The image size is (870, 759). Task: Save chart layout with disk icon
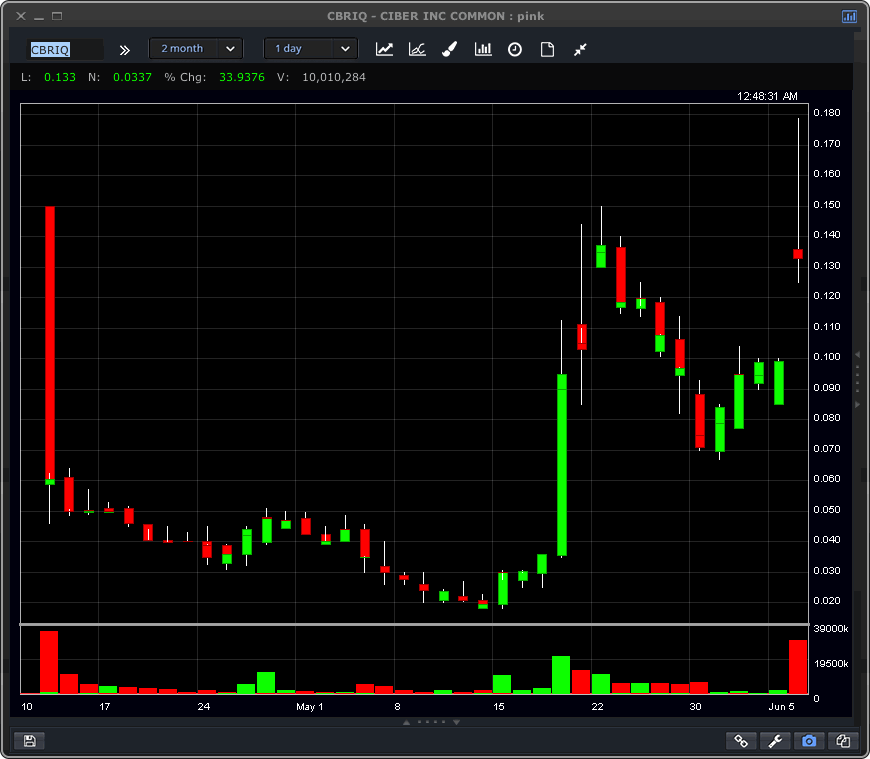[29, 740]
